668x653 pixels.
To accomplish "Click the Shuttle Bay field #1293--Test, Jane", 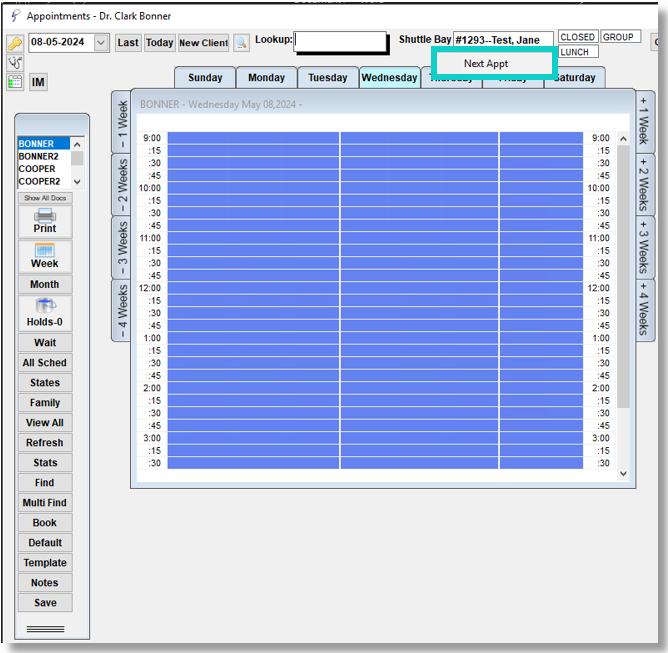I will 503,40.
